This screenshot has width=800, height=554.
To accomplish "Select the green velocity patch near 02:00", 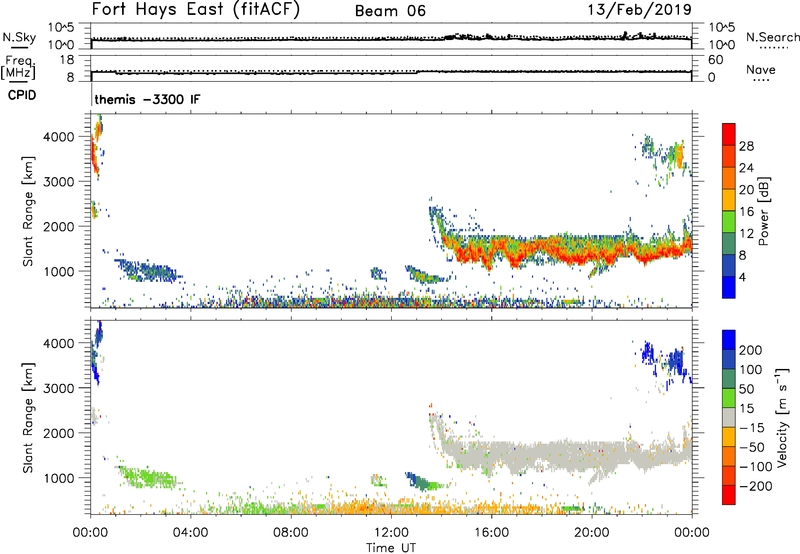I will tap(147, 476).
